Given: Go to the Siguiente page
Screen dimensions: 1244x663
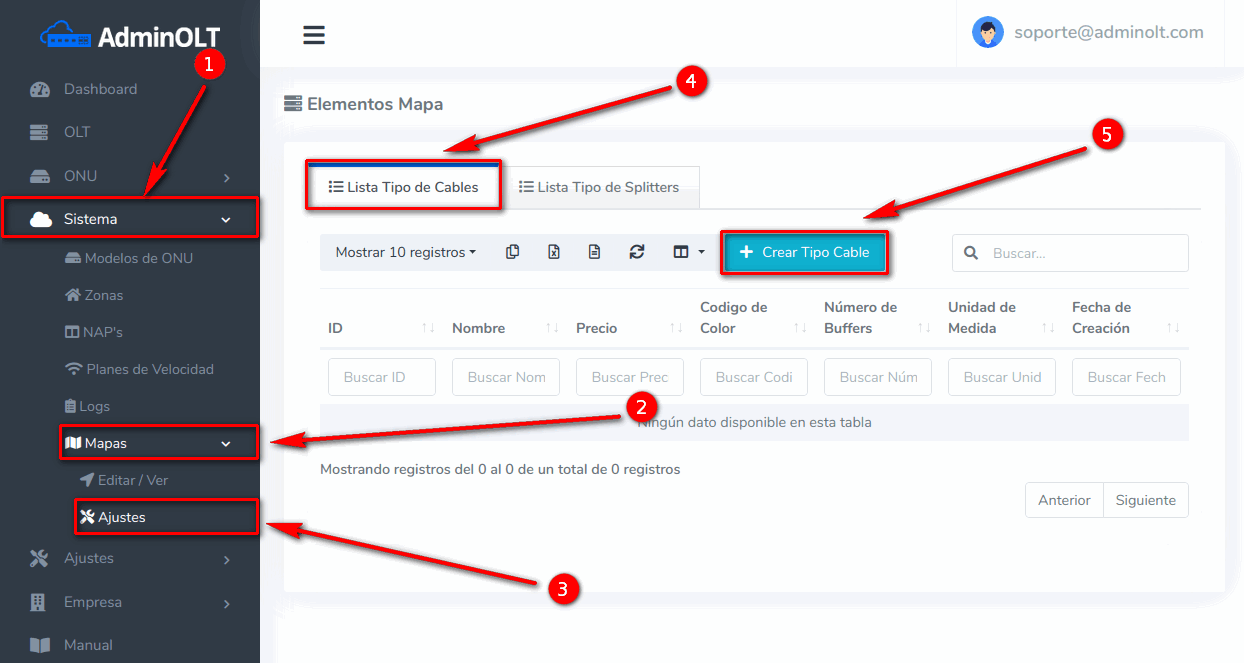Looking at the screenshot, I should pos(1145,500).
